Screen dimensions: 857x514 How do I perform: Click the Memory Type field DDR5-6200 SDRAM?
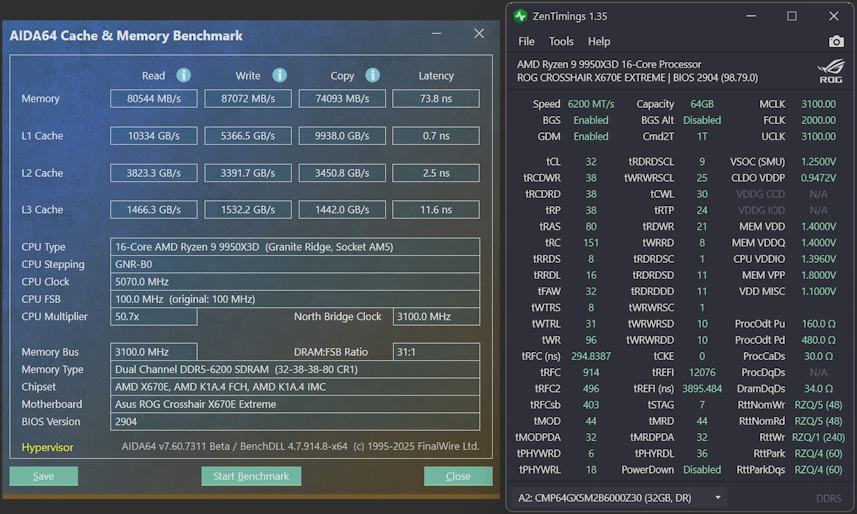click(295, 369)
